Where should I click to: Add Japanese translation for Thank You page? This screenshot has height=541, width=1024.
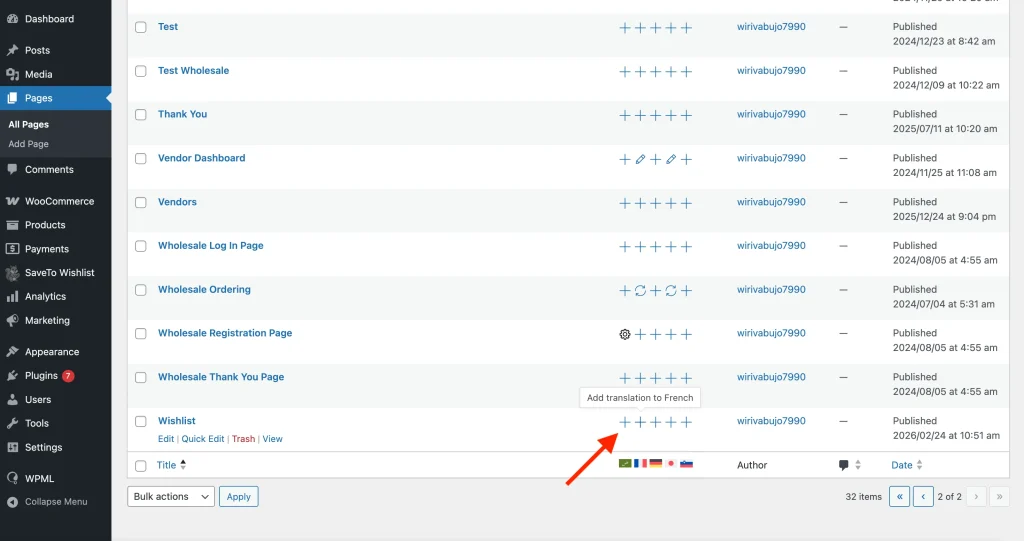click(671, 116)
